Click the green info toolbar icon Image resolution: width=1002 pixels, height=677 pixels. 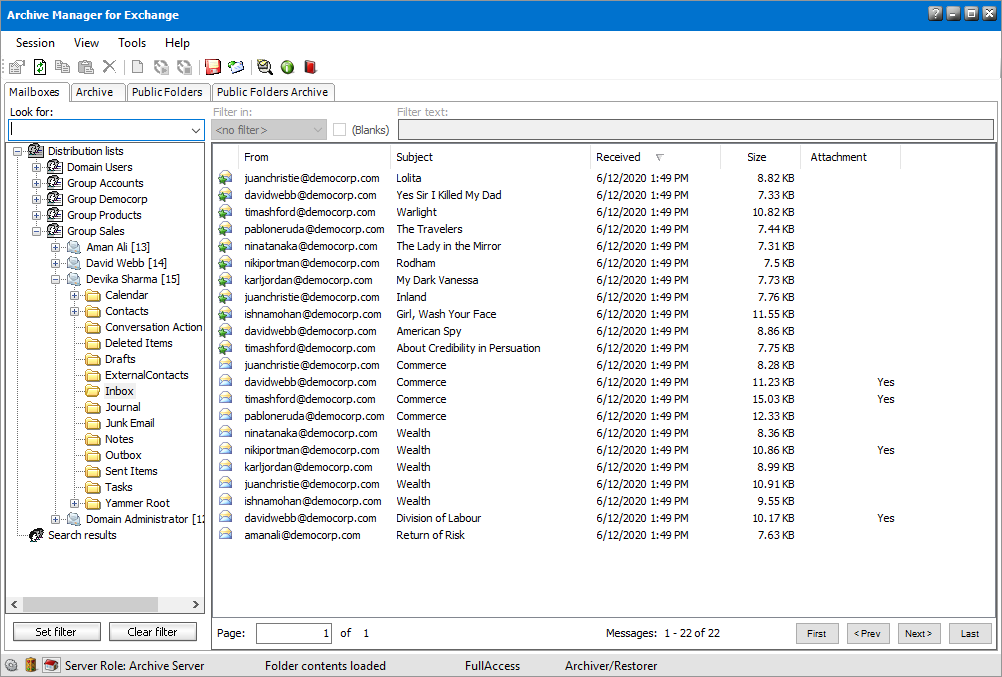288,66
